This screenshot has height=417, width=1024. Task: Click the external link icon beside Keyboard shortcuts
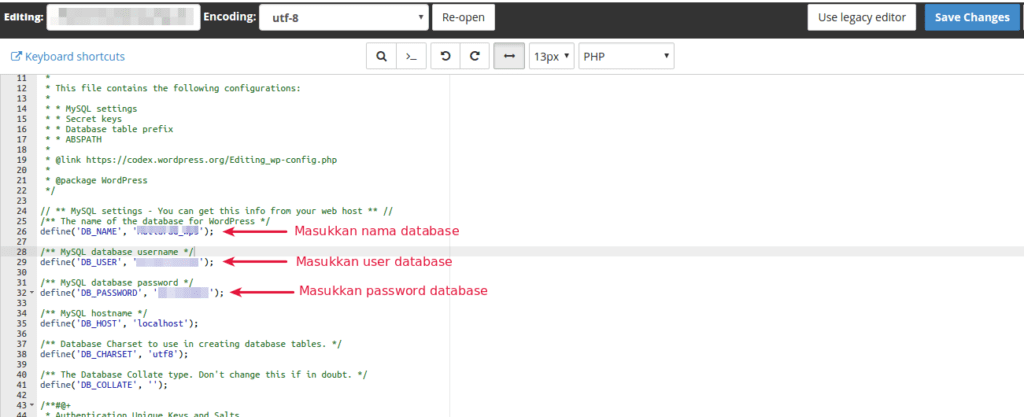[x=16, y=57]
